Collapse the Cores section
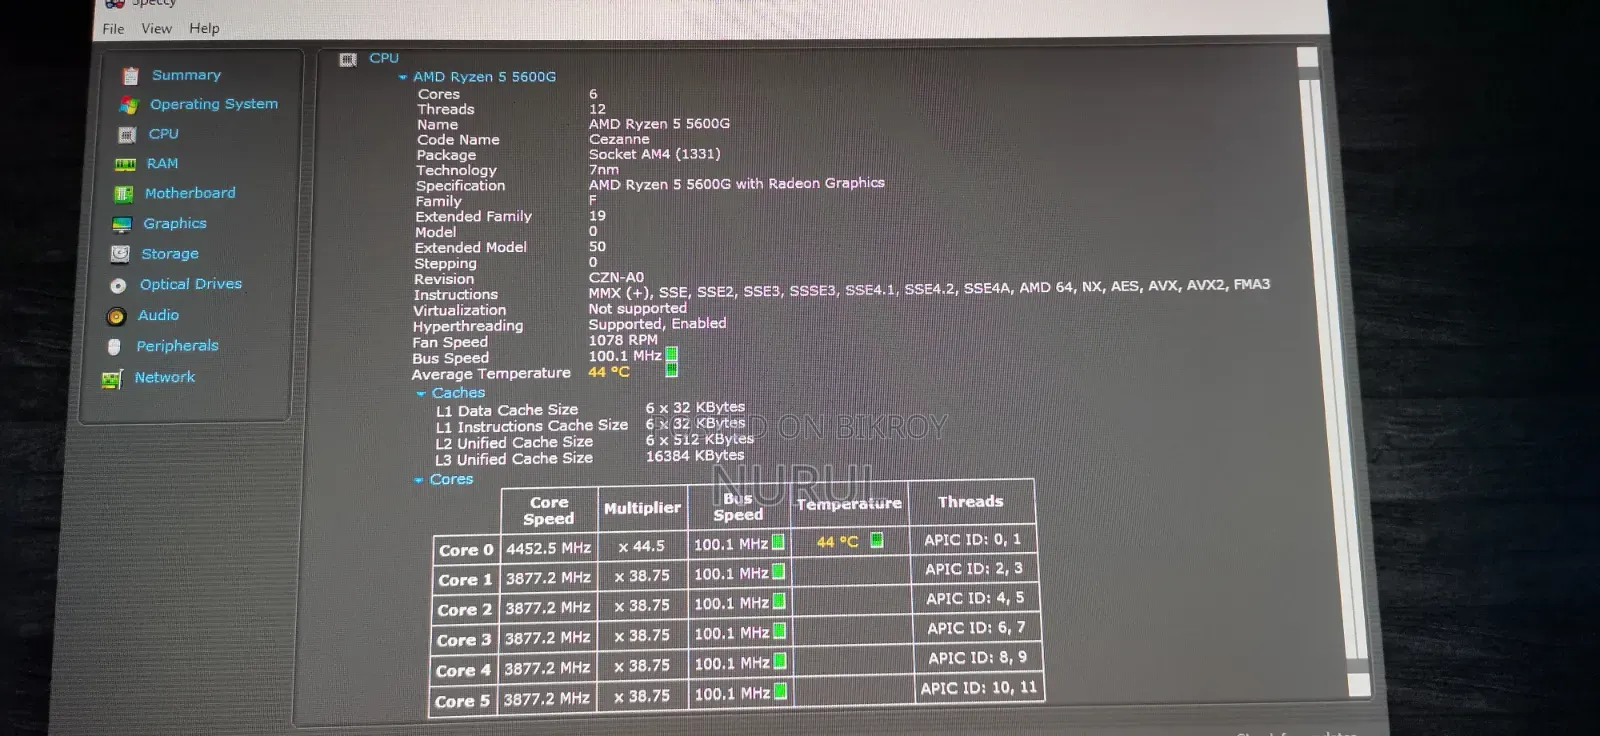The height and width of the screenshot is (736, 1600). click(x=419, y=480)
